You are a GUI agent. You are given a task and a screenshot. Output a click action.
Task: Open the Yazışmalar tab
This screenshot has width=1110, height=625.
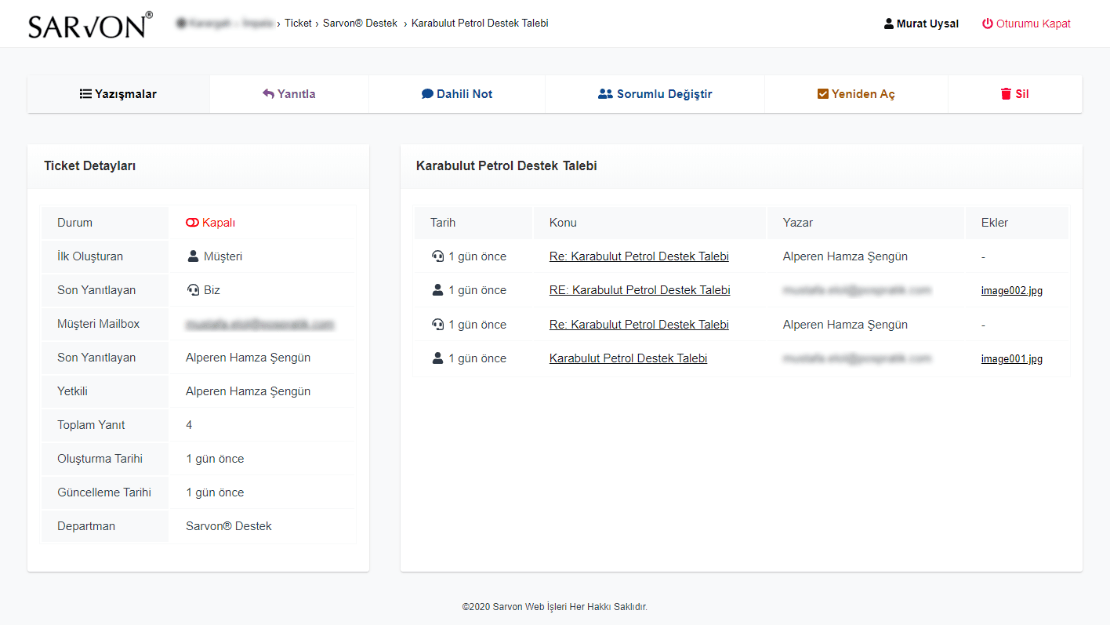(x=118, y=94)
